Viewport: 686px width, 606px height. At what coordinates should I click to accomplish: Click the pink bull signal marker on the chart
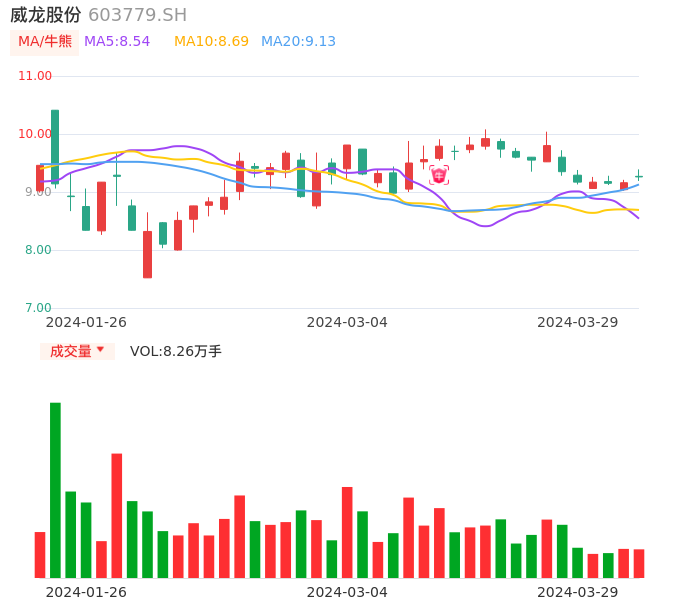click(x=439, y=175)
